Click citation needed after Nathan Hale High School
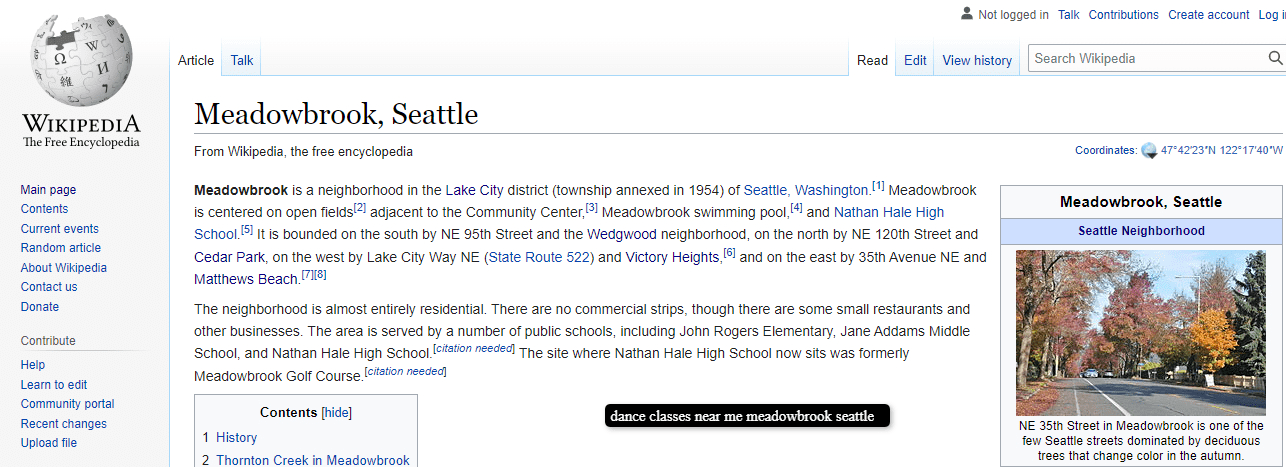1286x467 pixels. point(474,348)
